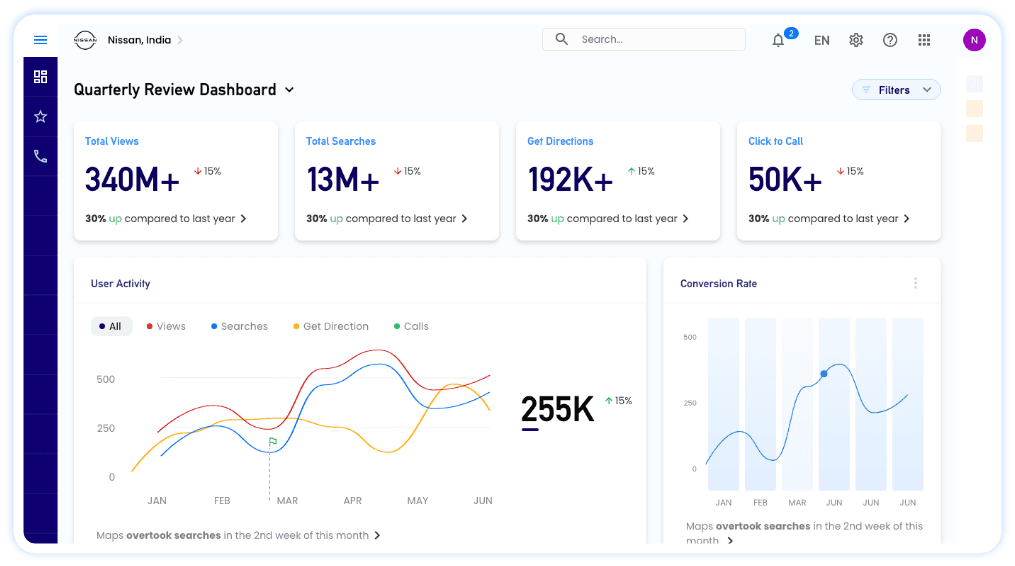
Task: Open the phone calls sidebar icon
Action: click(40, 156)
